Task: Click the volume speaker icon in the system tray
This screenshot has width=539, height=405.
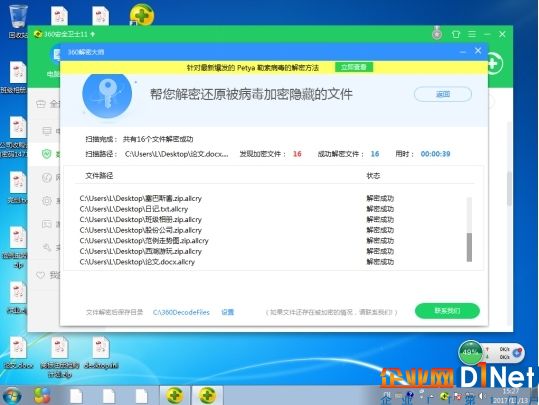Action: click(482, 396)
